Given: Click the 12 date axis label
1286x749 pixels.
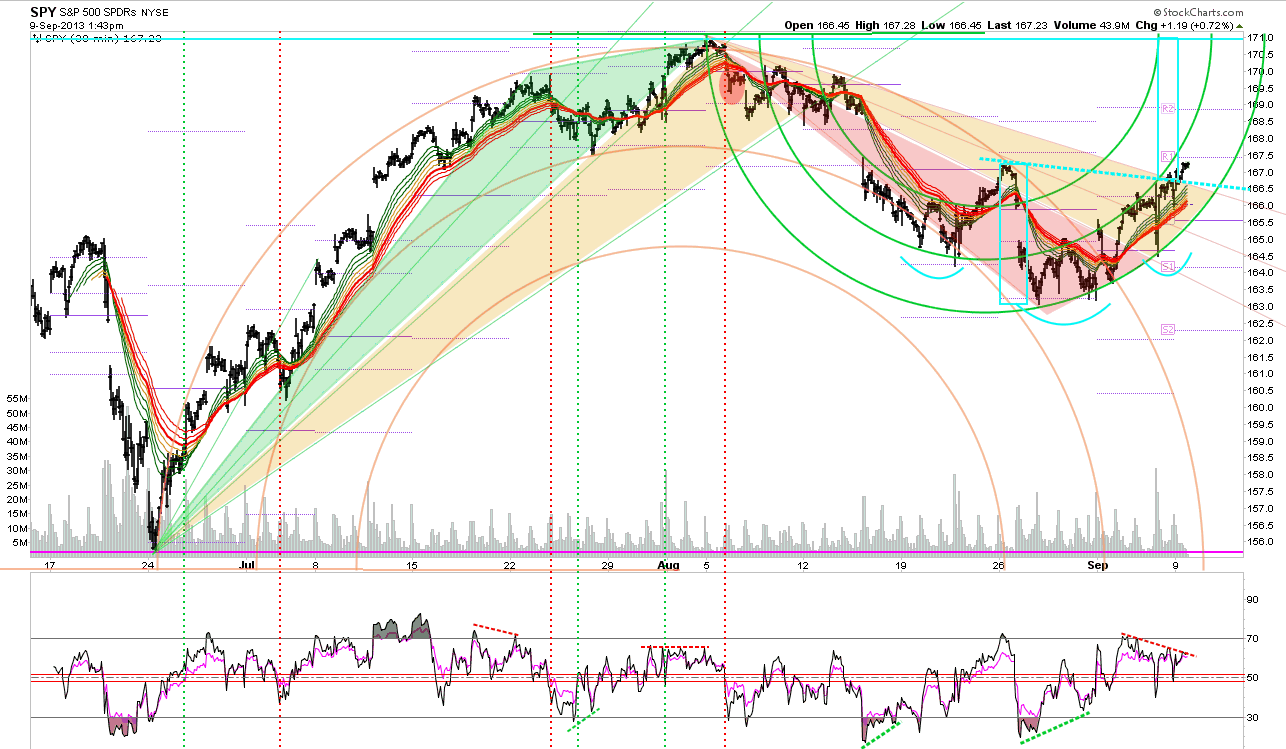Looking at the screenshot, I should 803,565.
